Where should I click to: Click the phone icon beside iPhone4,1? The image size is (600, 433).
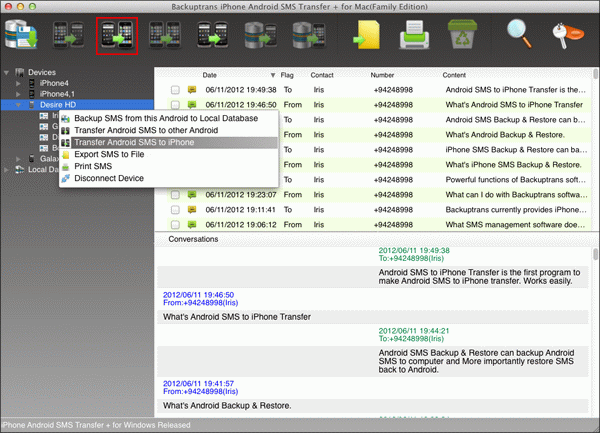(x=31, y=94)
